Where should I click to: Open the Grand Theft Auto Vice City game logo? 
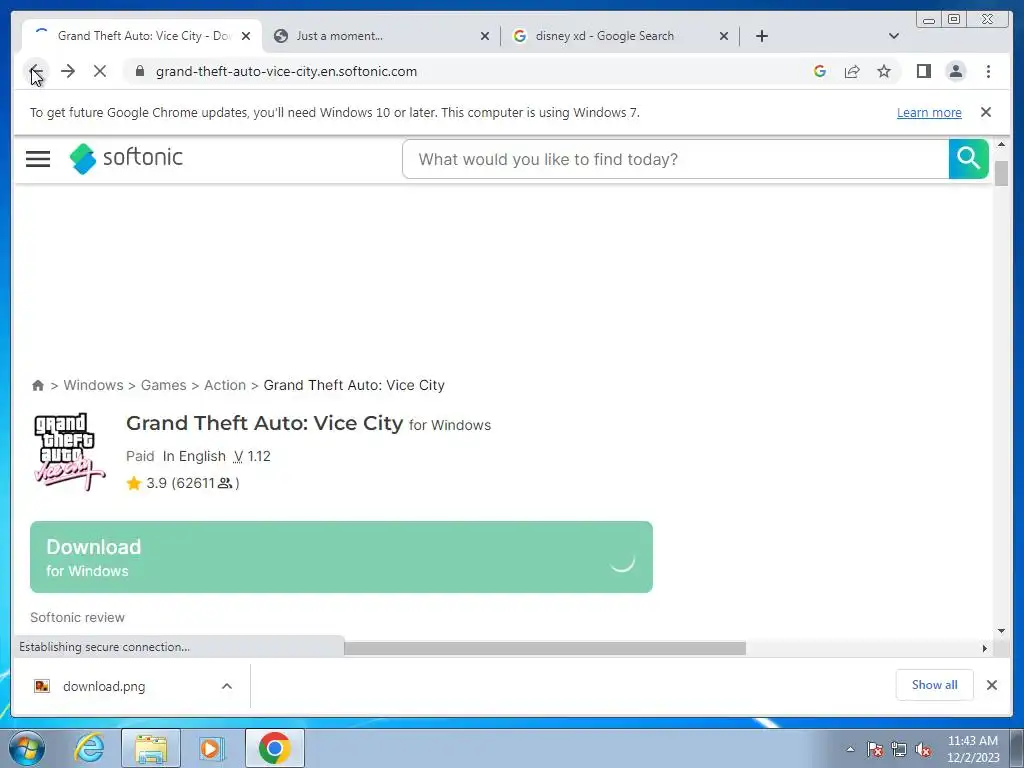click(x=69, y=452)
